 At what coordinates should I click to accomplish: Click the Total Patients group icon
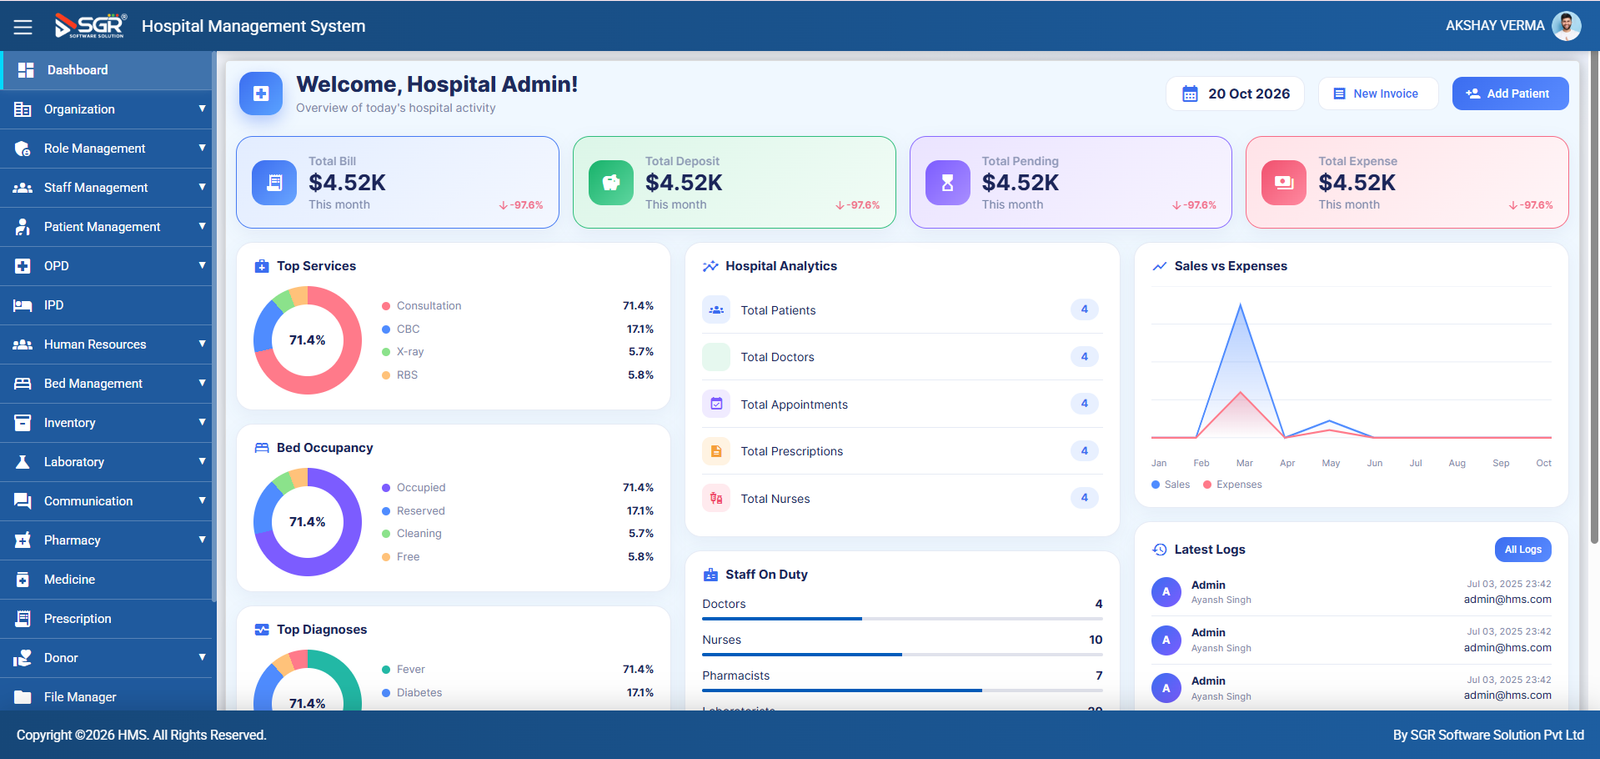coord(716,310)
